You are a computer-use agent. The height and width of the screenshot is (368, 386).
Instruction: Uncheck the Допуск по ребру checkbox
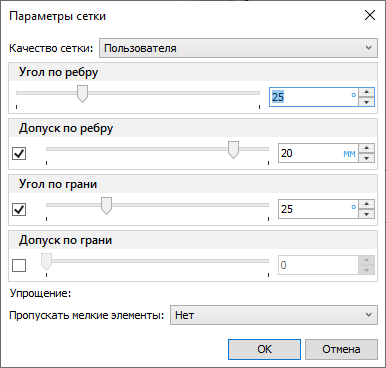click(x=19, y=154)
